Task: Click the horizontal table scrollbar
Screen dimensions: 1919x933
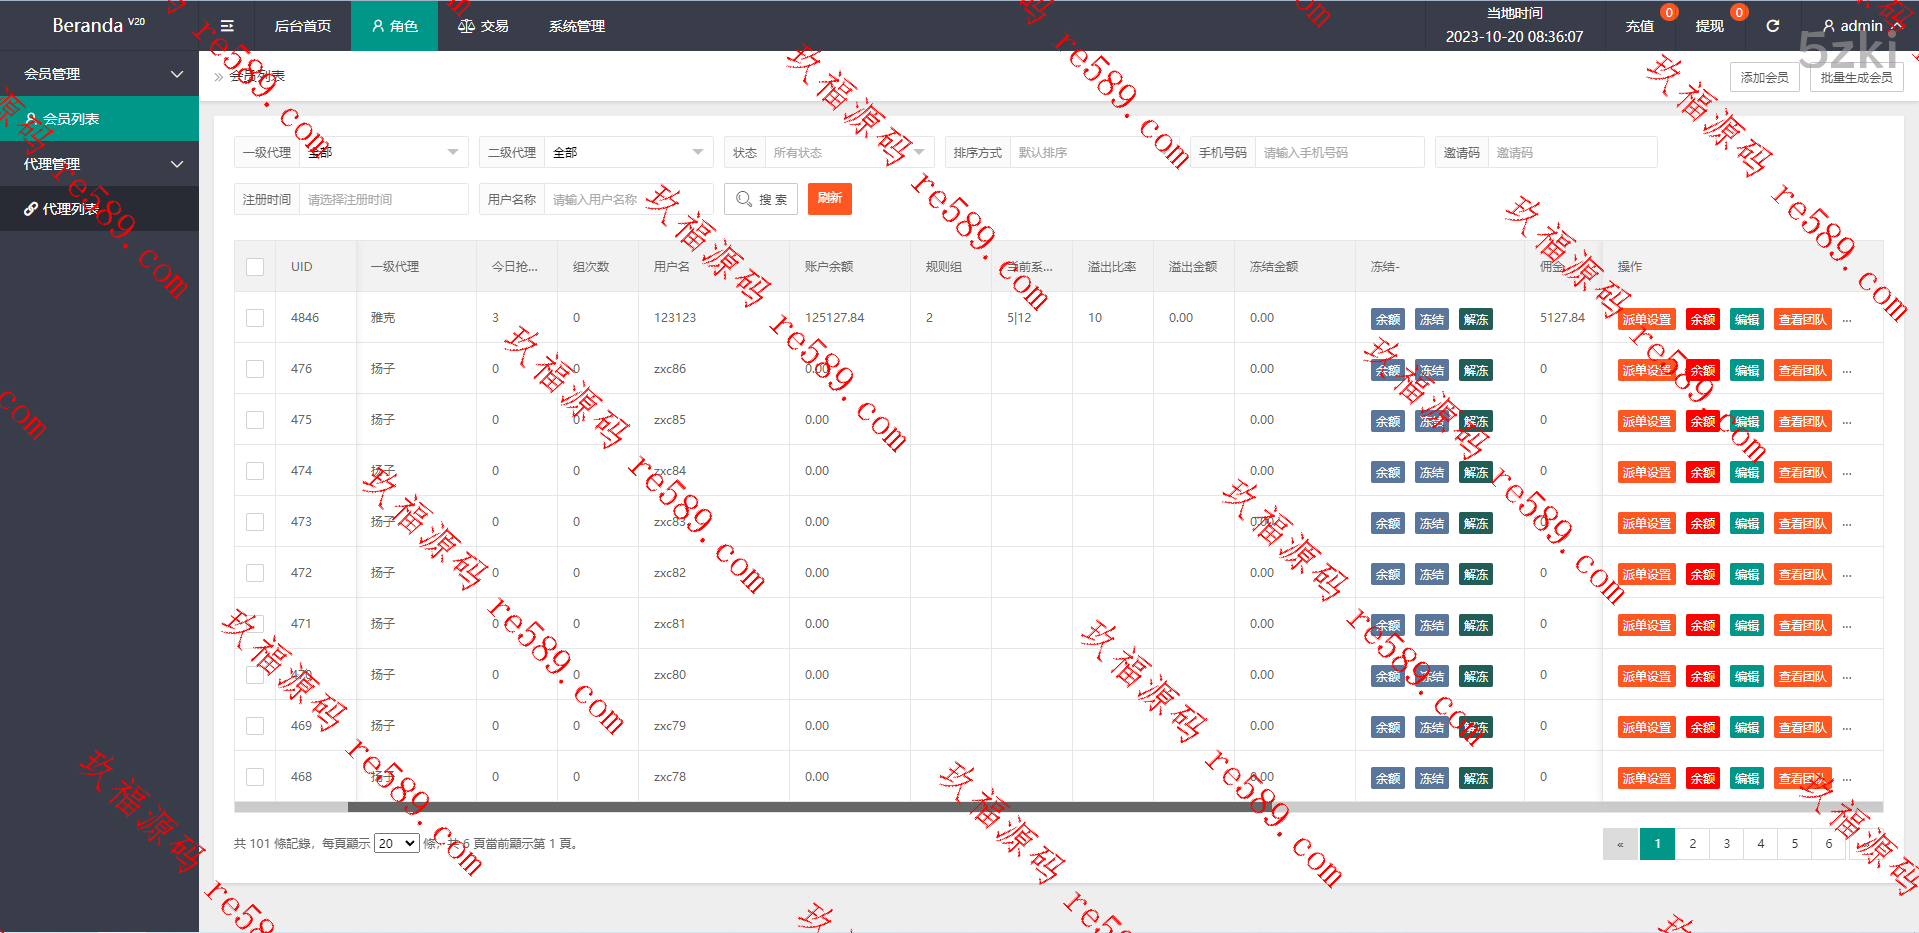Action: pos(800,807)
